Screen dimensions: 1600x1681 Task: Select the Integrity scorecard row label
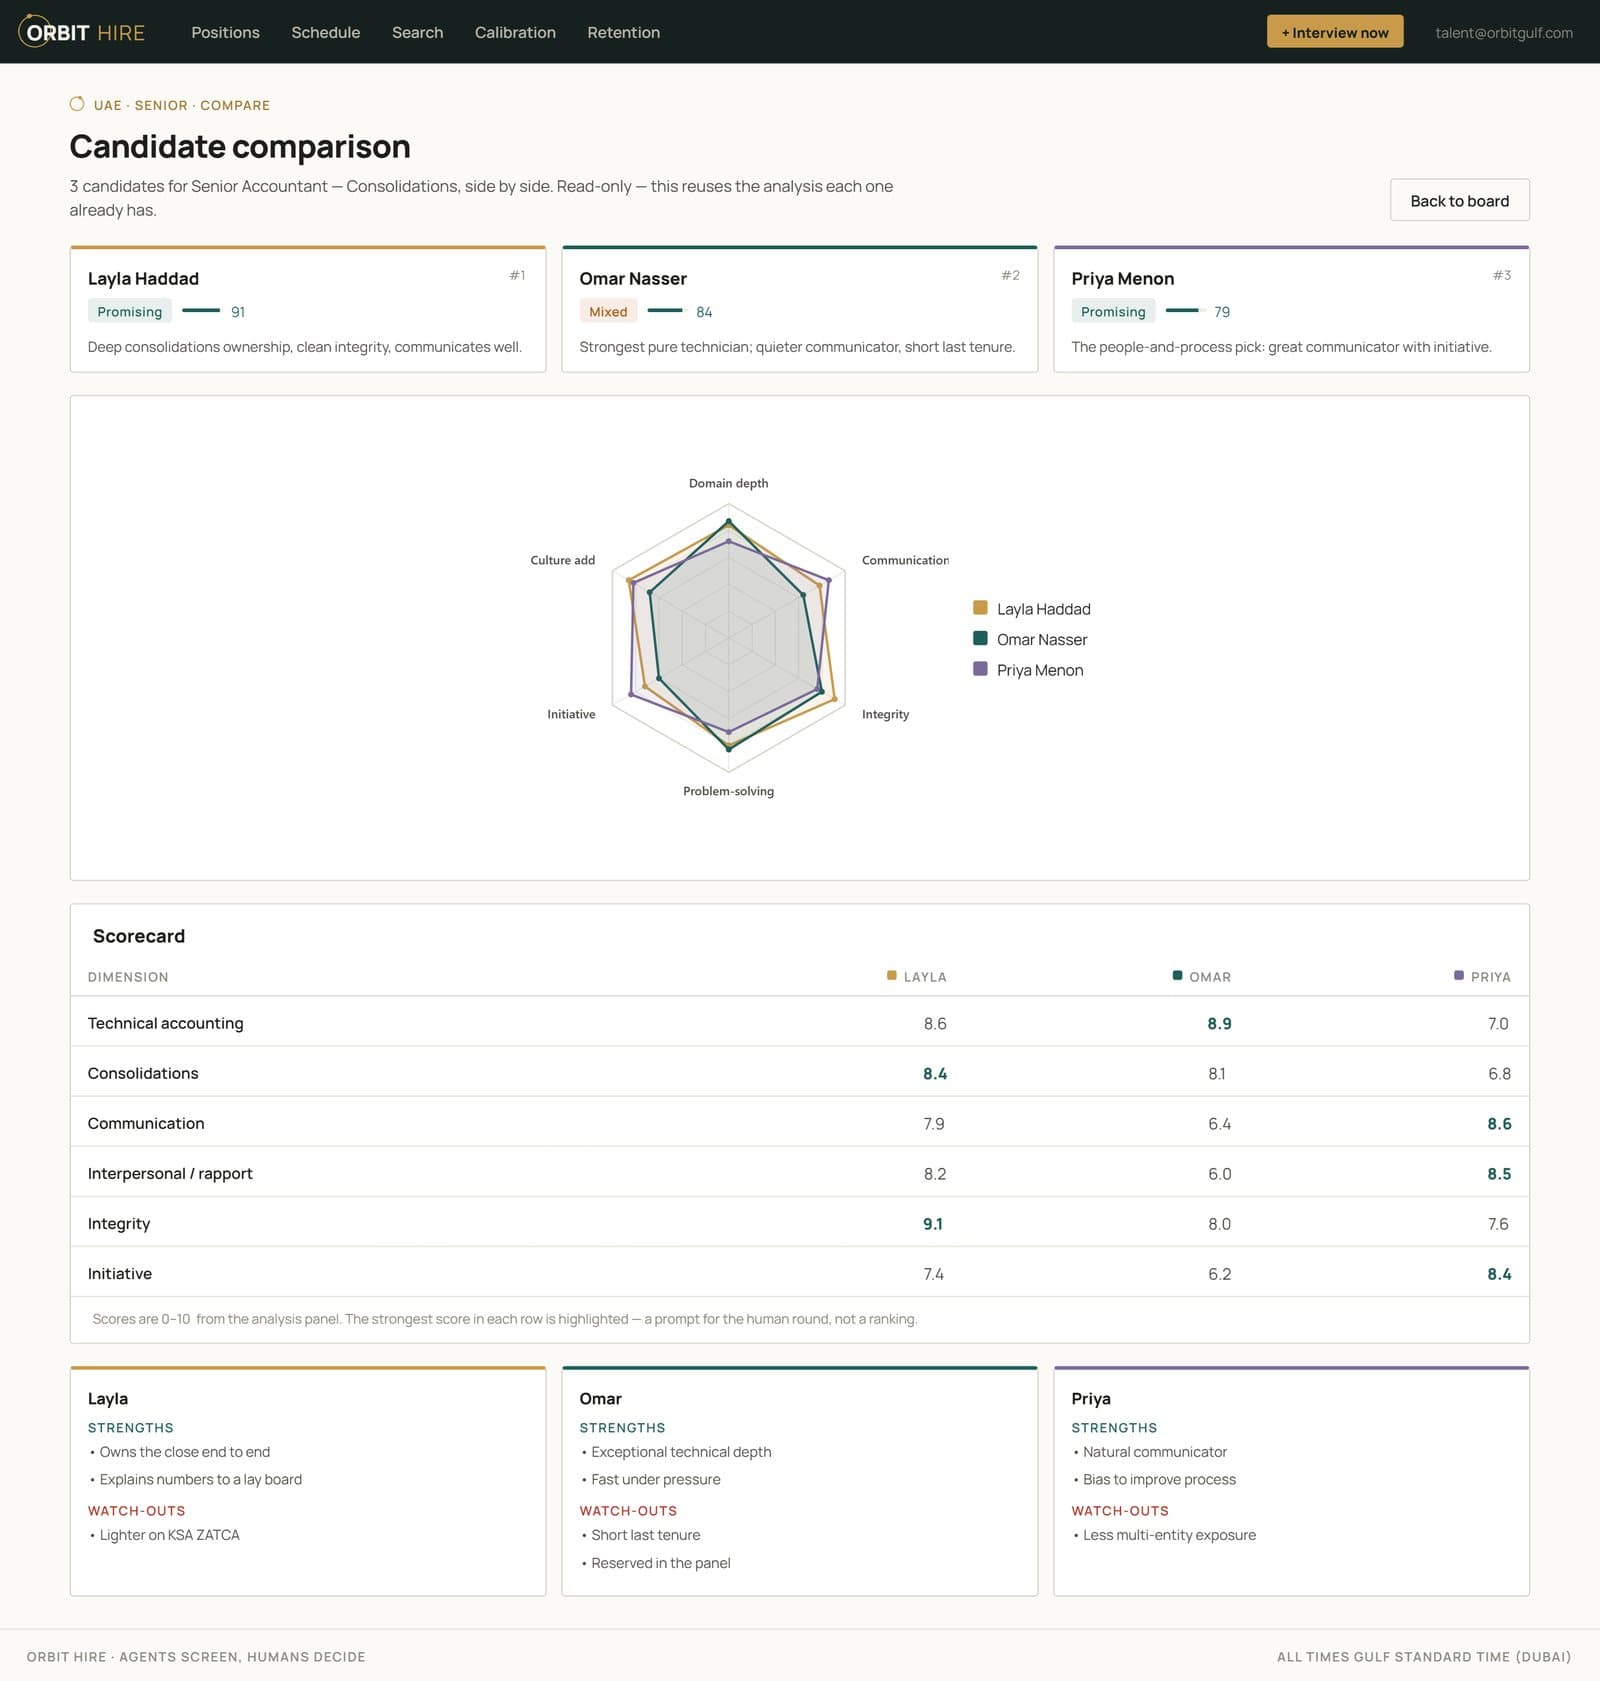119,1223
